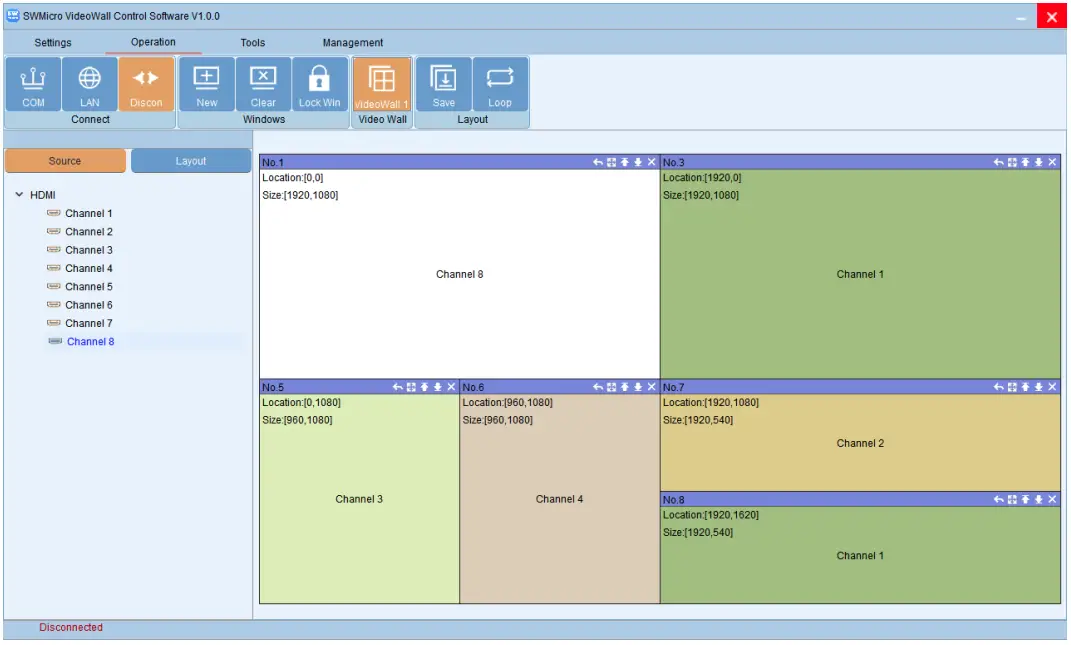Clear all windows with the Clear icon
The image size is (1071, 645).
pyautogui.click(x=263, y=84)
